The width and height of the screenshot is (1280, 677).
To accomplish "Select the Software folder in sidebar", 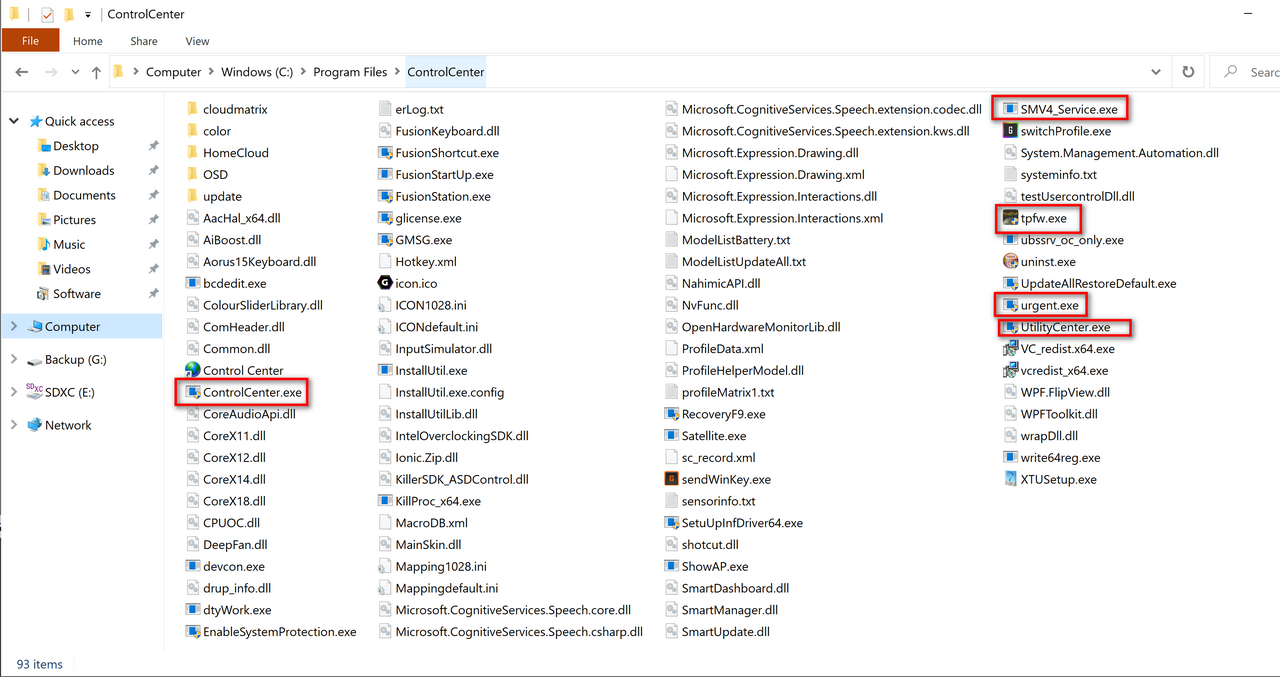I will 76,294.
